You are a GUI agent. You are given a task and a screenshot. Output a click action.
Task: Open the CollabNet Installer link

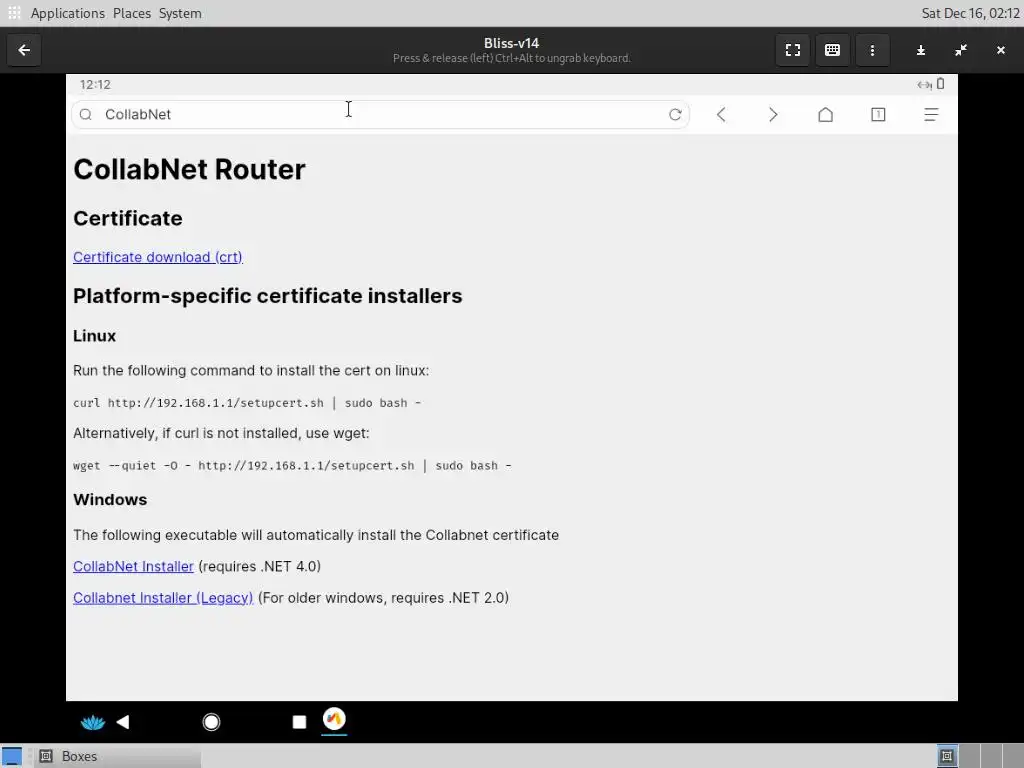[133, 566]
